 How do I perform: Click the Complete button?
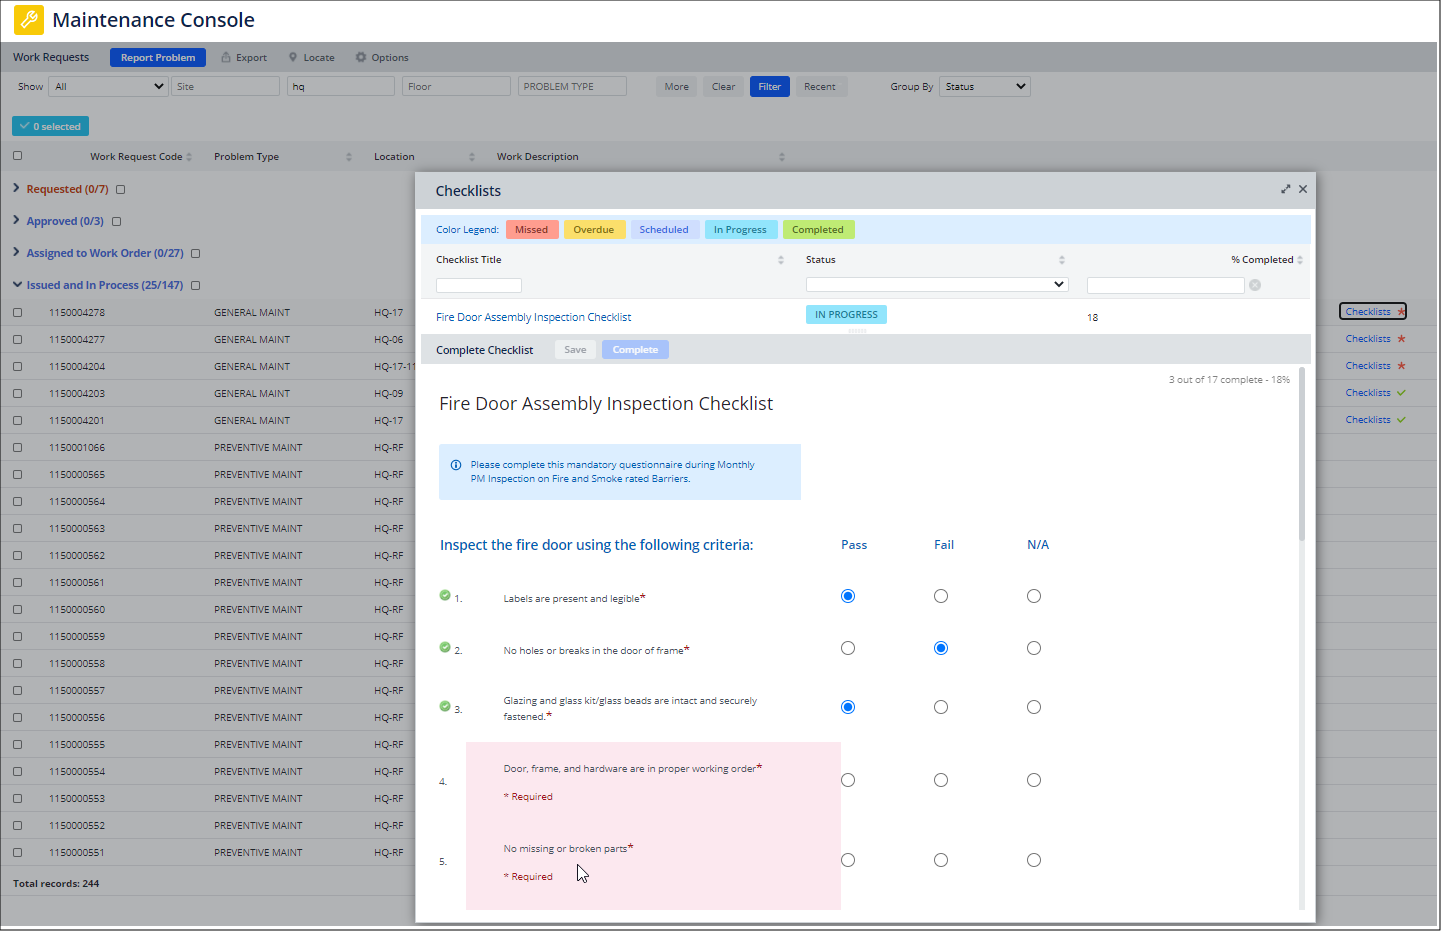point(635,349)
